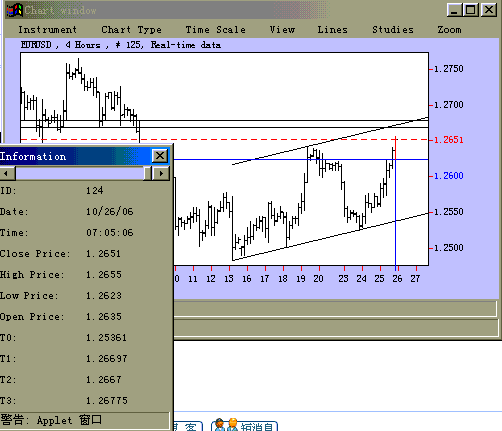Click the red 1.2651 price label
The height and width of the screenshot is (431, 502).
[x=449, y=140]
